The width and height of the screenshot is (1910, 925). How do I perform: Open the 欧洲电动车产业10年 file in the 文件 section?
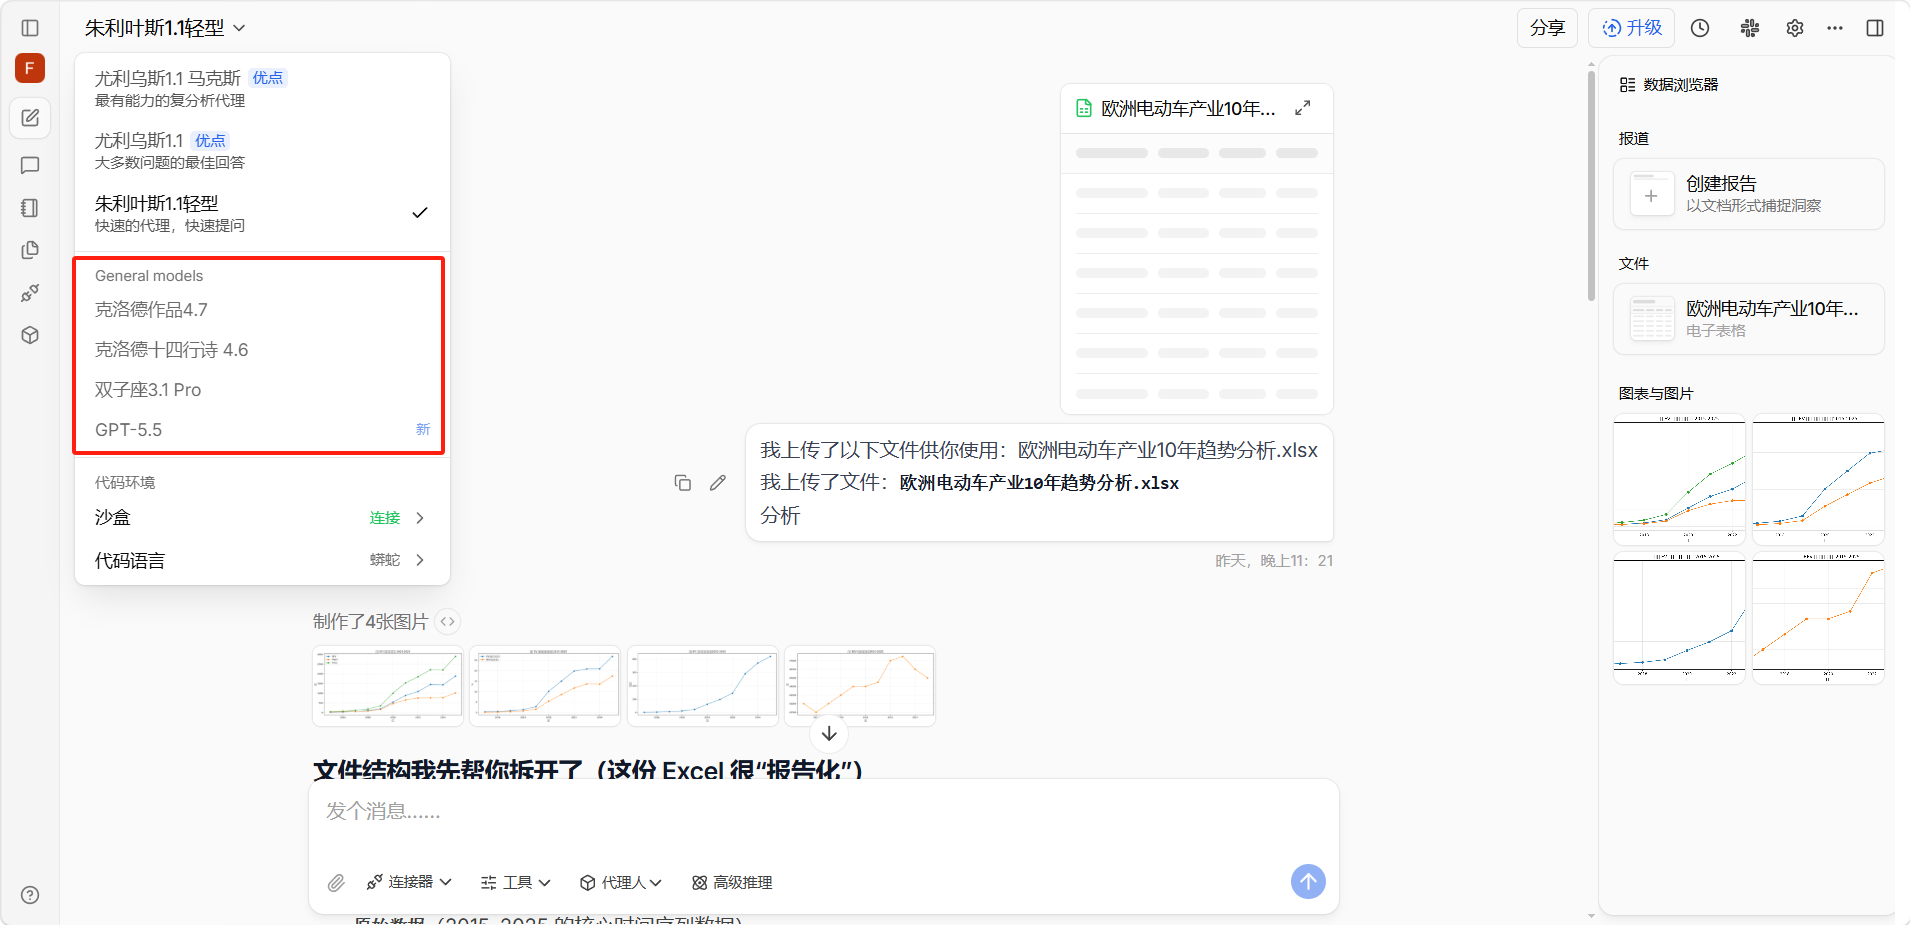[1749, 319]
